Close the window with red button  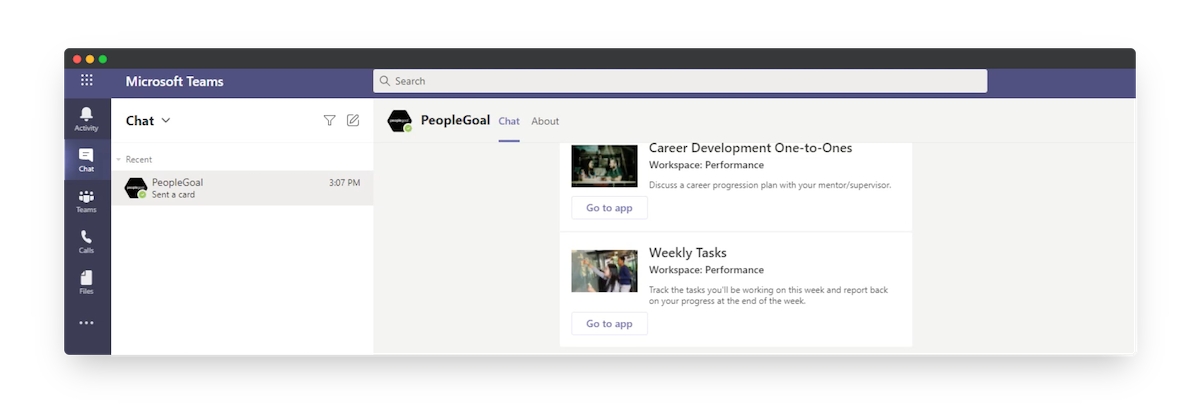[x=77, y=59]
